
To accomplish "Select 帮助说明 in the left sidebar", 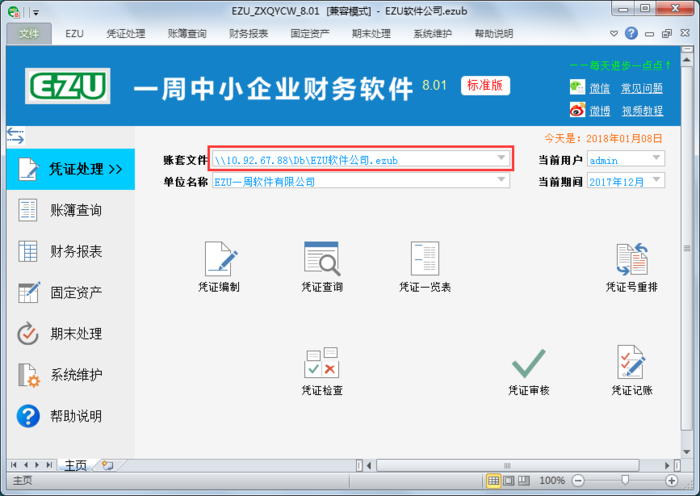I will pyautogui.click(x=71, y=416).
